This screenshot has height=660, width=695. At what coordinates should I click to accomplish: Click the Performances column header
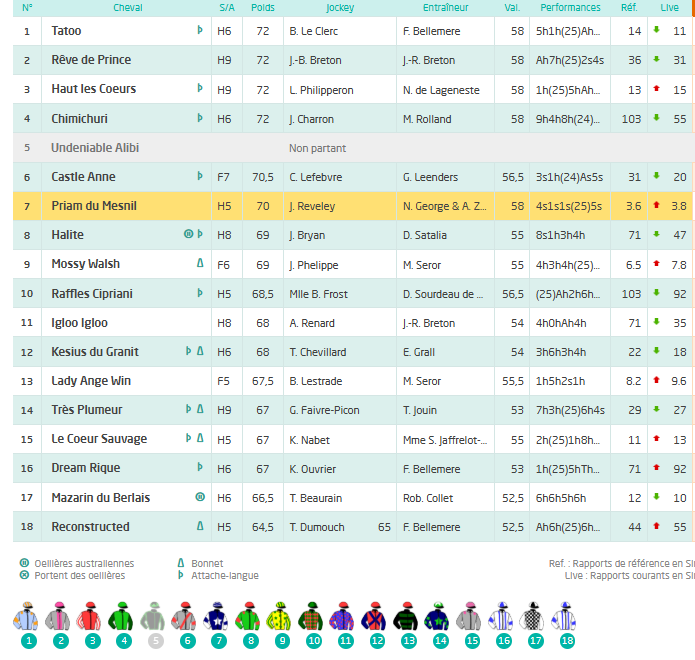(570, 7)
